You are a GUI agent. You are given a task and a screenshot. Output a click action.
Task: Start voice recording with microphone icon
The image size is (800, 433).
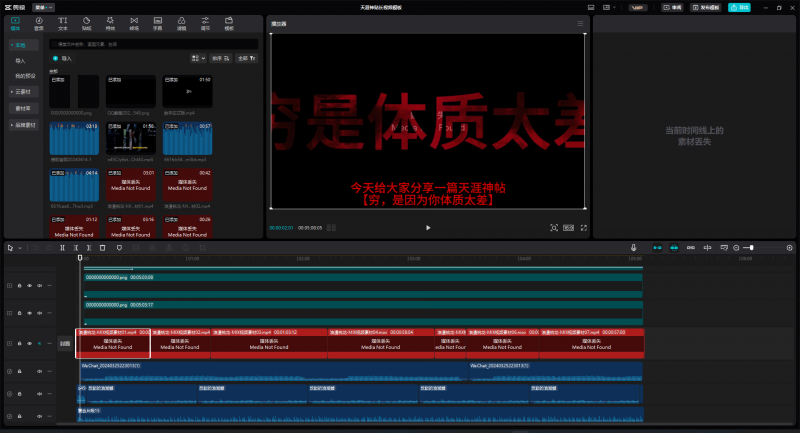633,248
